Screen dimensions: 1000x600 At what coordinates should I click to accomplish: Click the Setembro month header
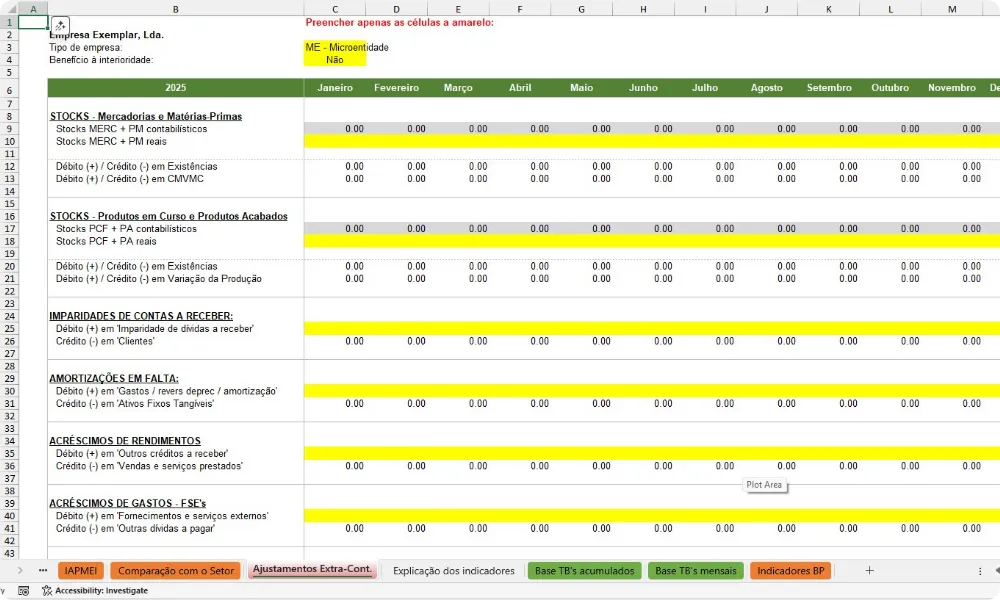[x=828, y=88]
